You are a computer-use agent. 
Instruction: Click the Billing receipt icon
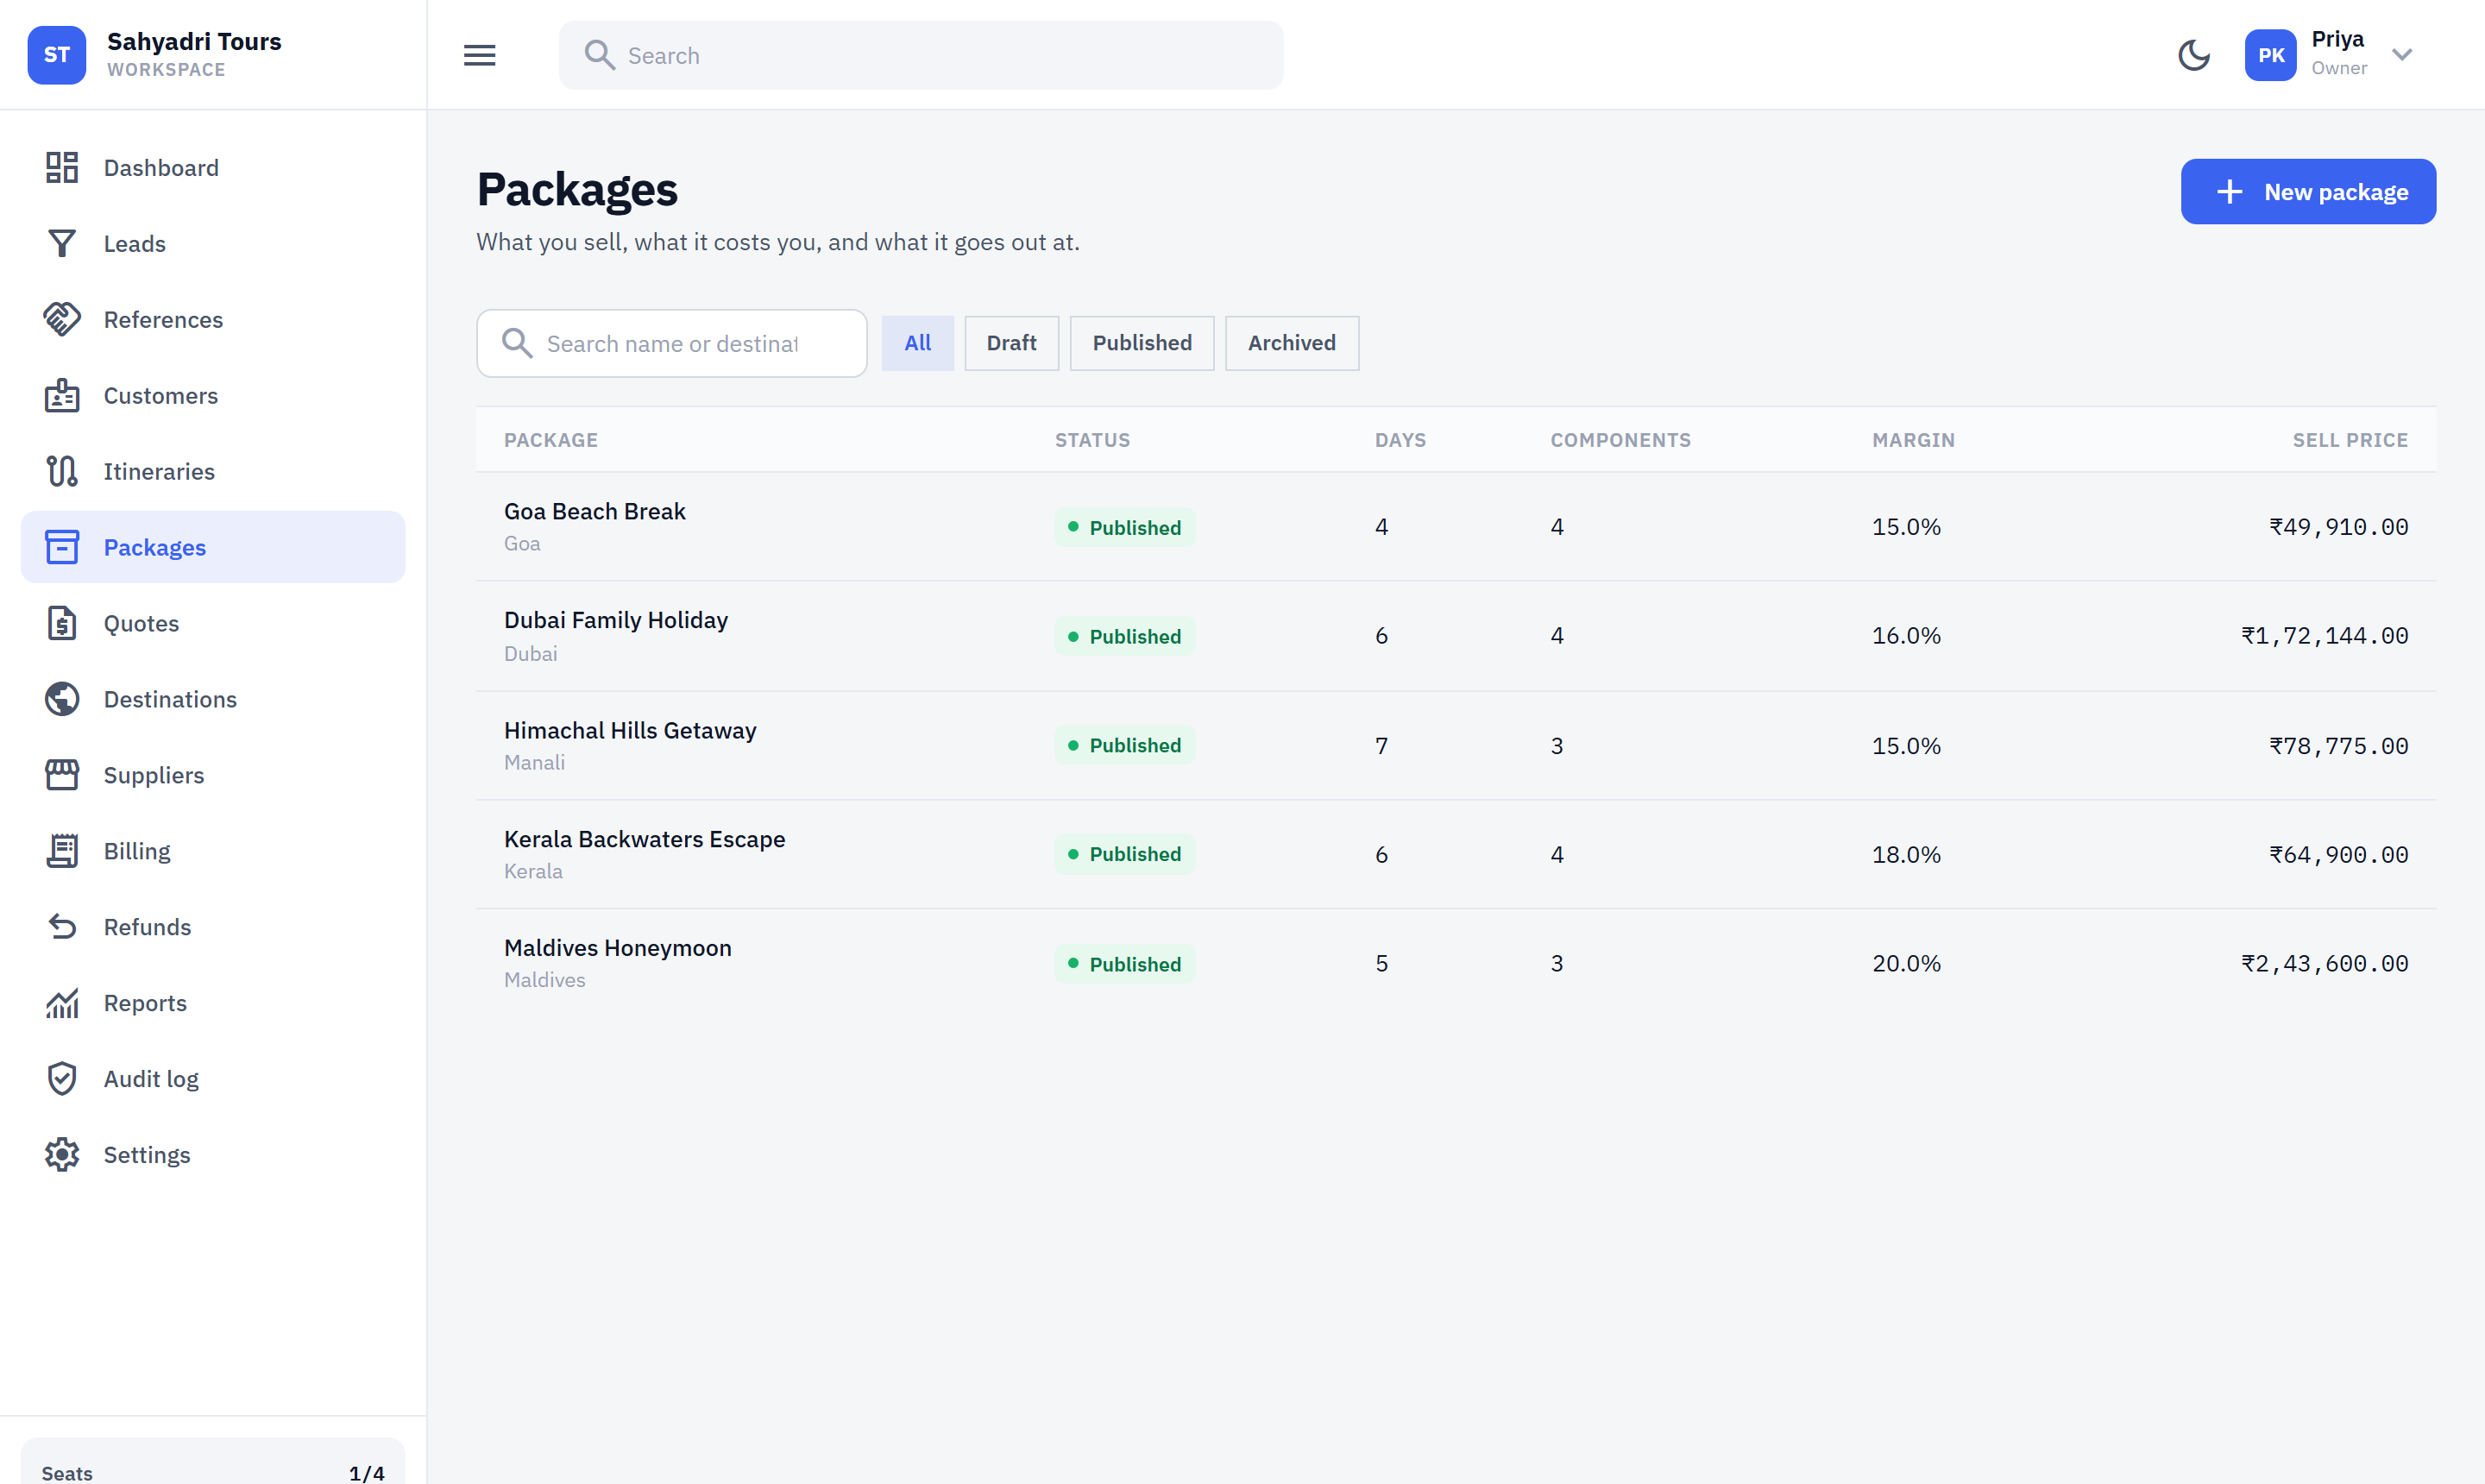[x=61, y=852]
